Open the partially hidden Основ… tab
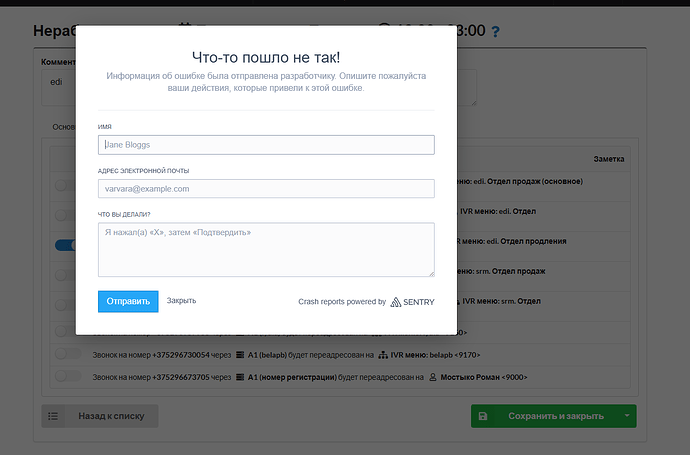 [63, 127]
